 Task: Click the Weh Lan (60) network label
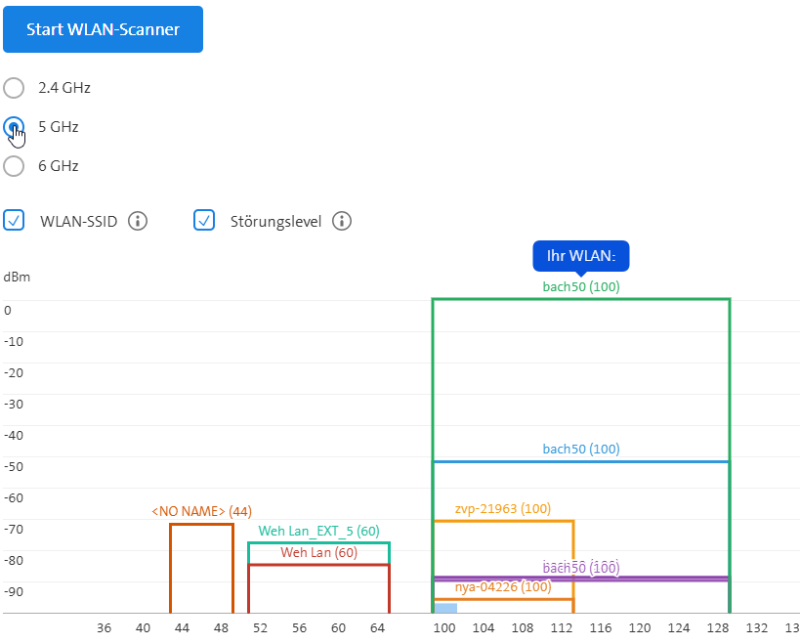point(319,552)
